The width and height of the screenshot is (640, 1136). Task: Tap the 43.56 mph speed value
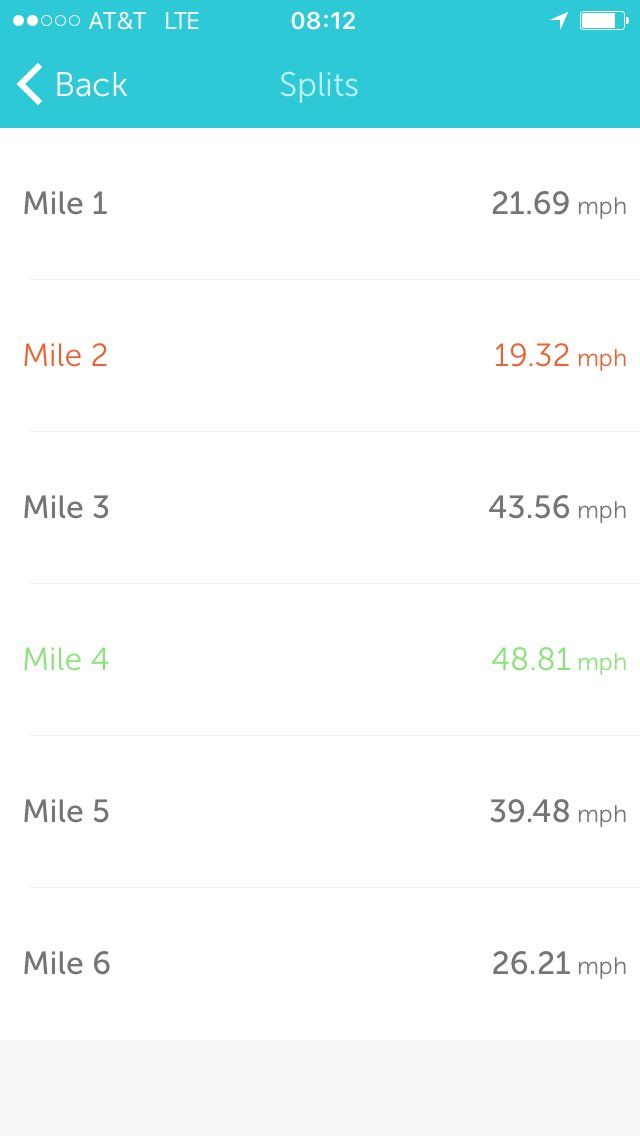pos(557,508)
